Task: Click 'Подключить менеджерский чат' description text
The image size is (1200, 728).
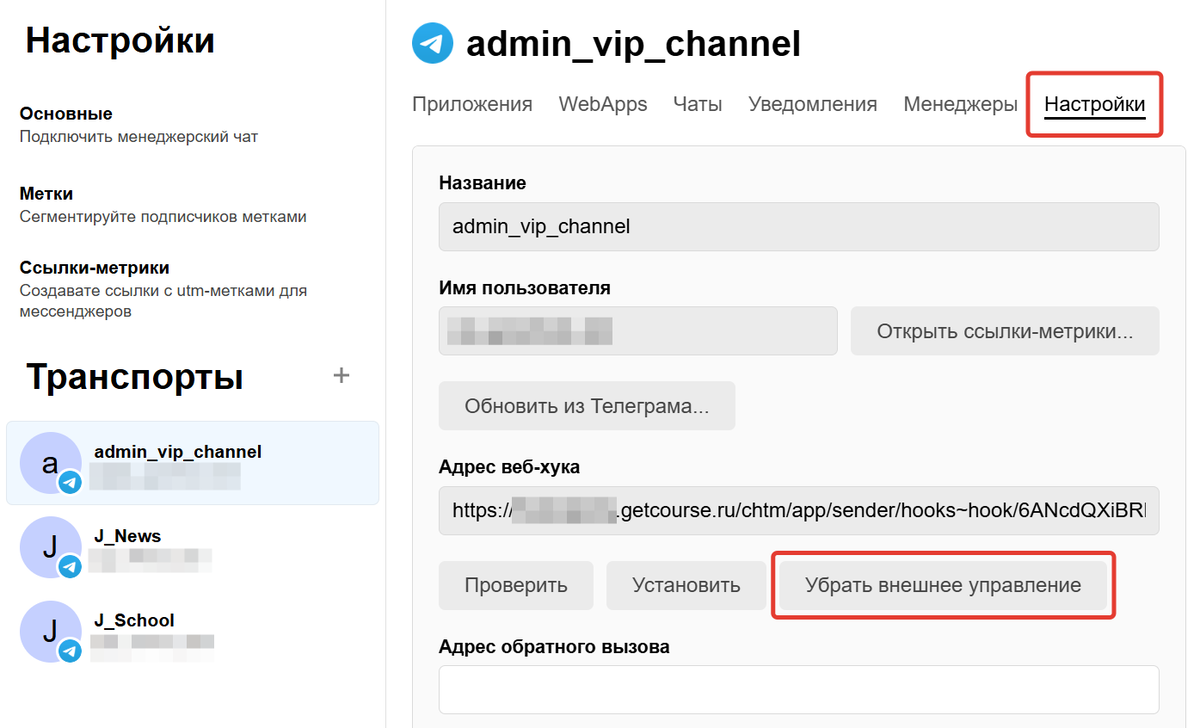Action: 139,137
